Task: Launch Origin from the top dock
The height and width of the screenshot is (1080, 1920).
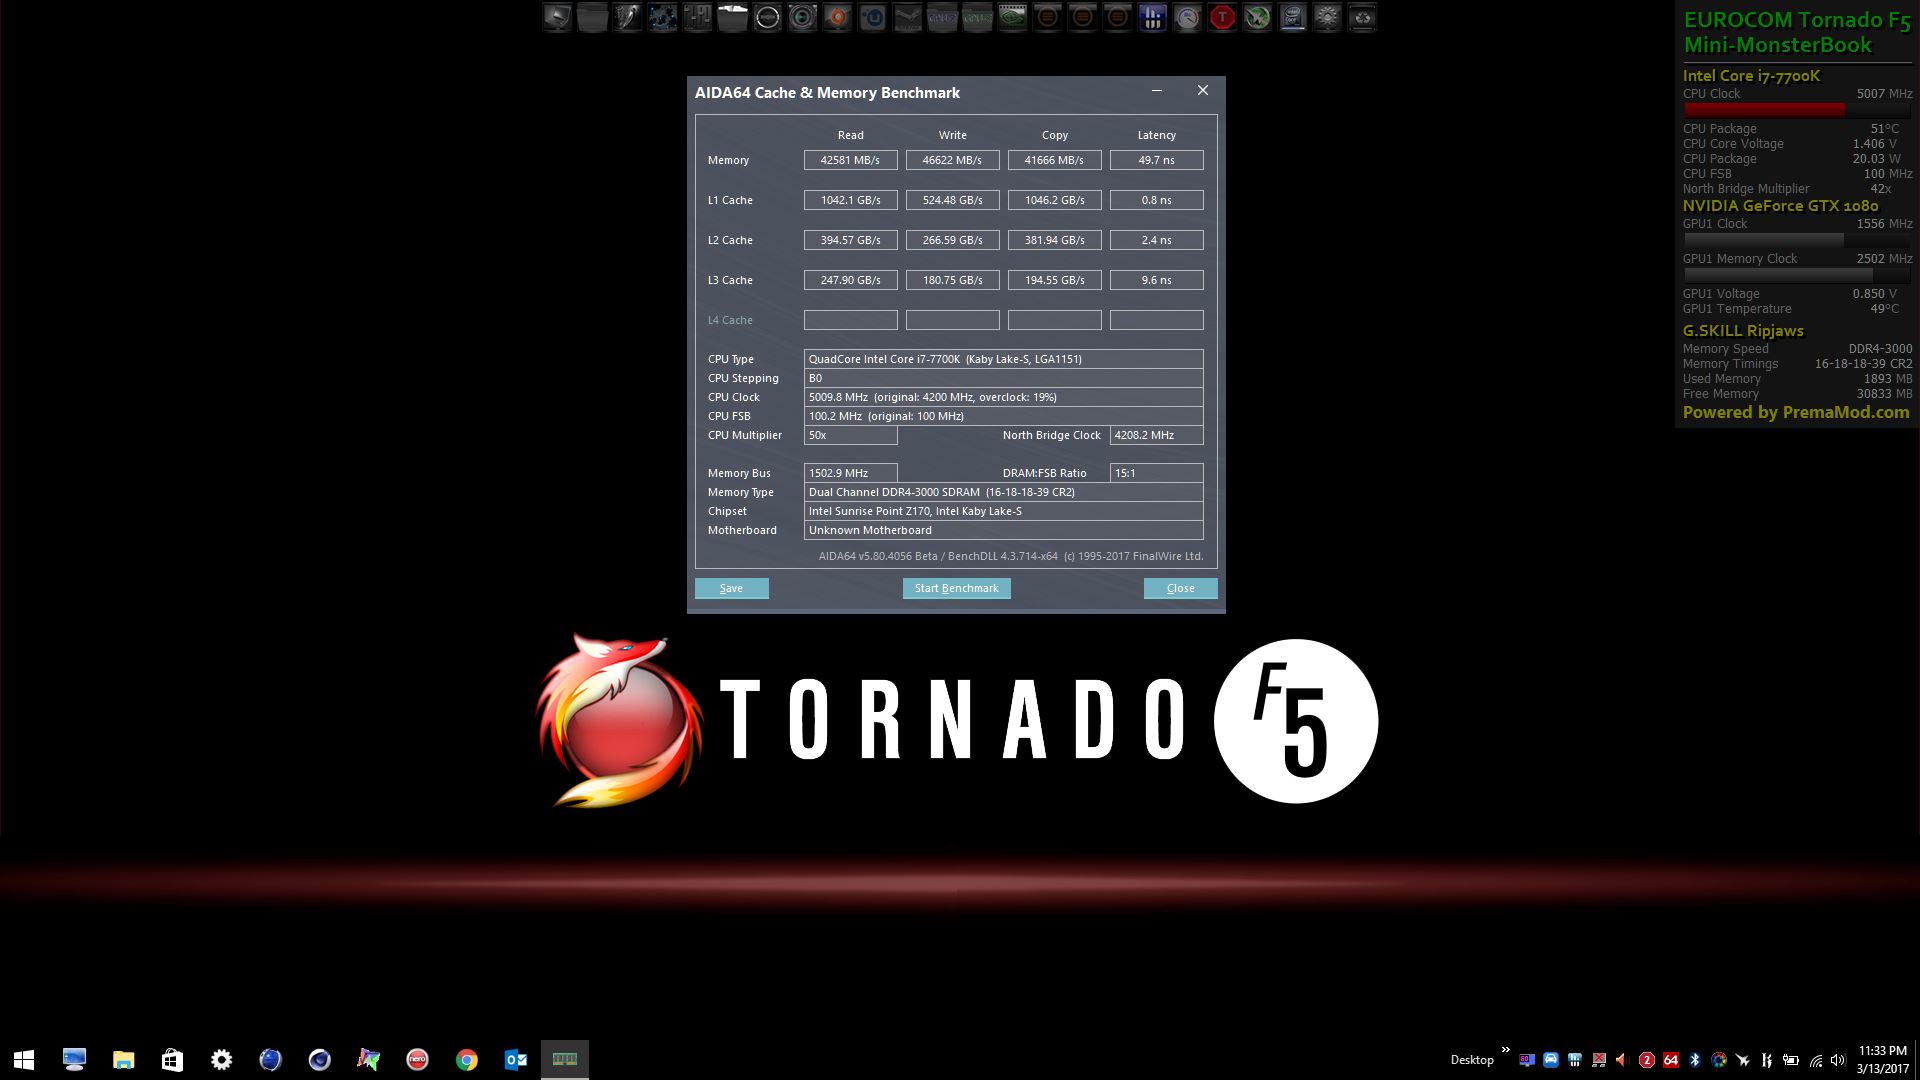Action: click(x=837, y=17)
